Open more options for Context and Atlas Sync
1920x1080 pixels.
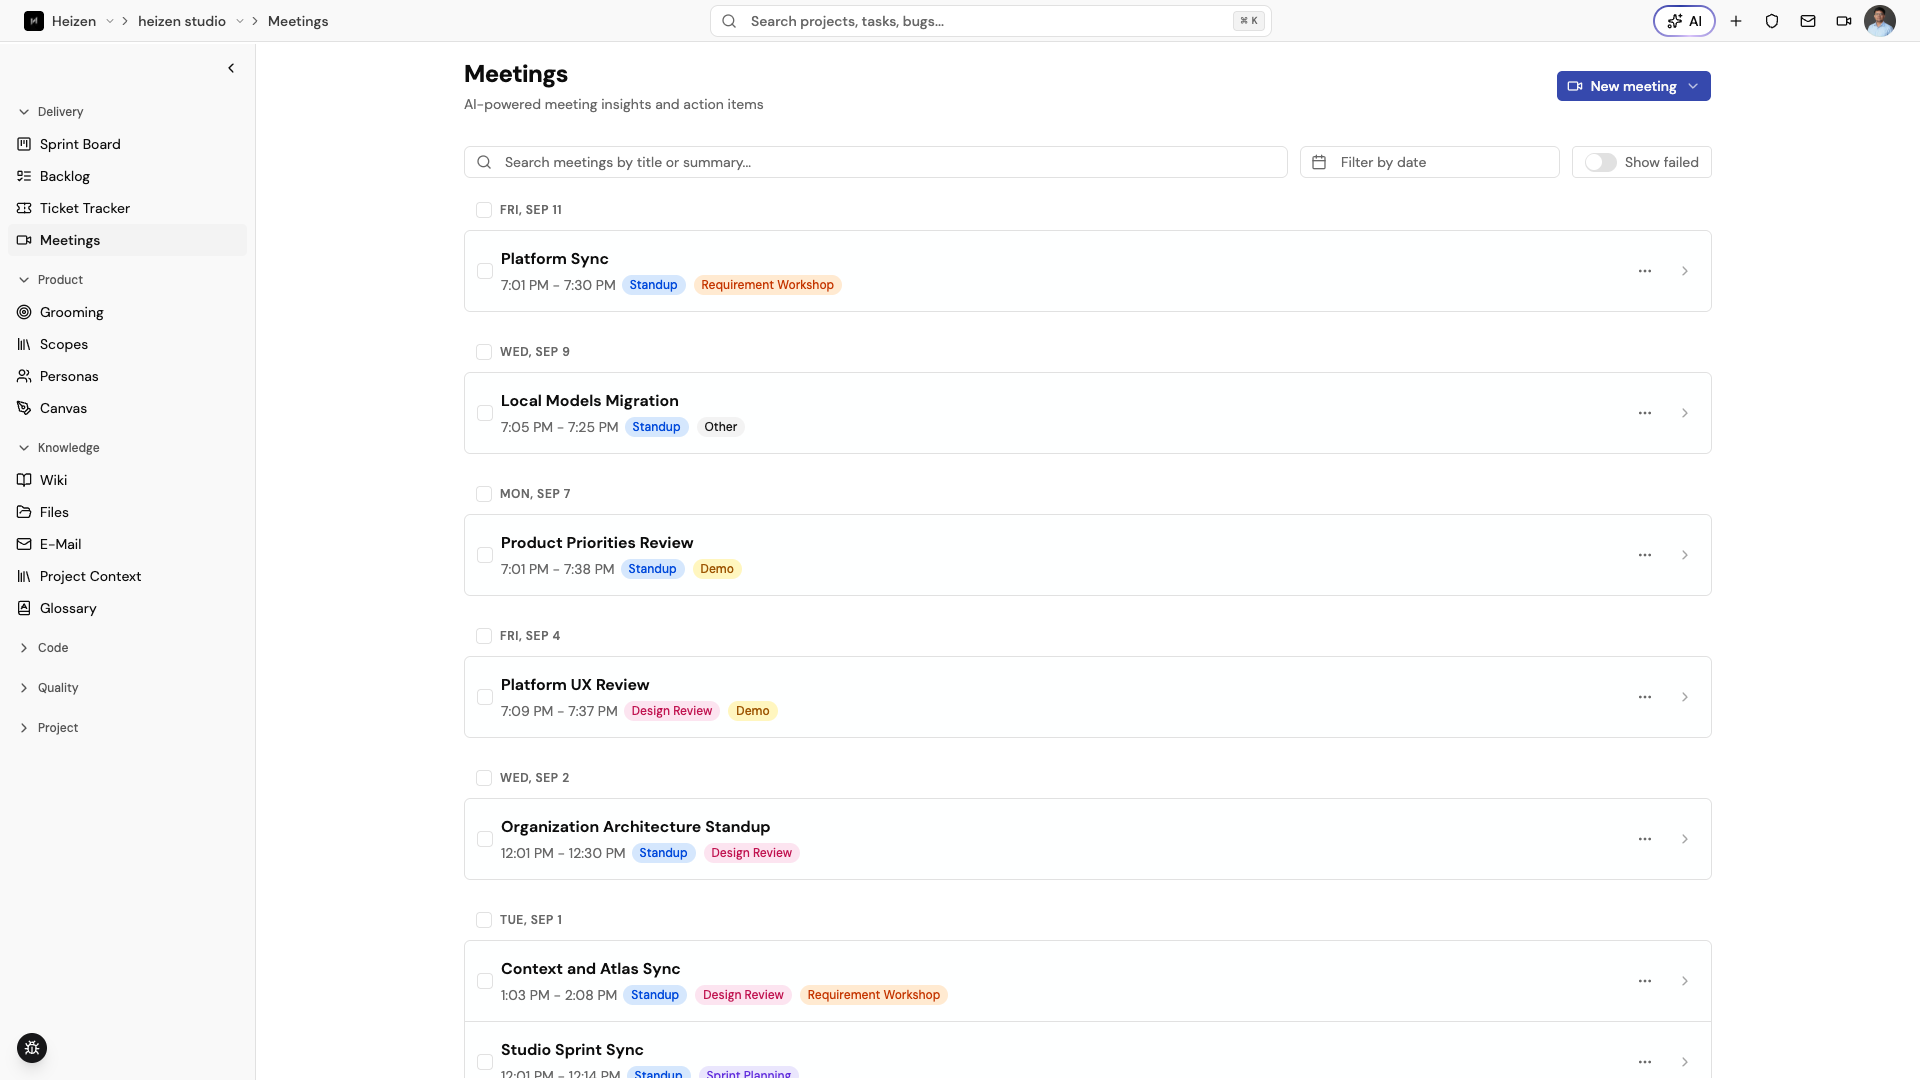coord(1645,981)
